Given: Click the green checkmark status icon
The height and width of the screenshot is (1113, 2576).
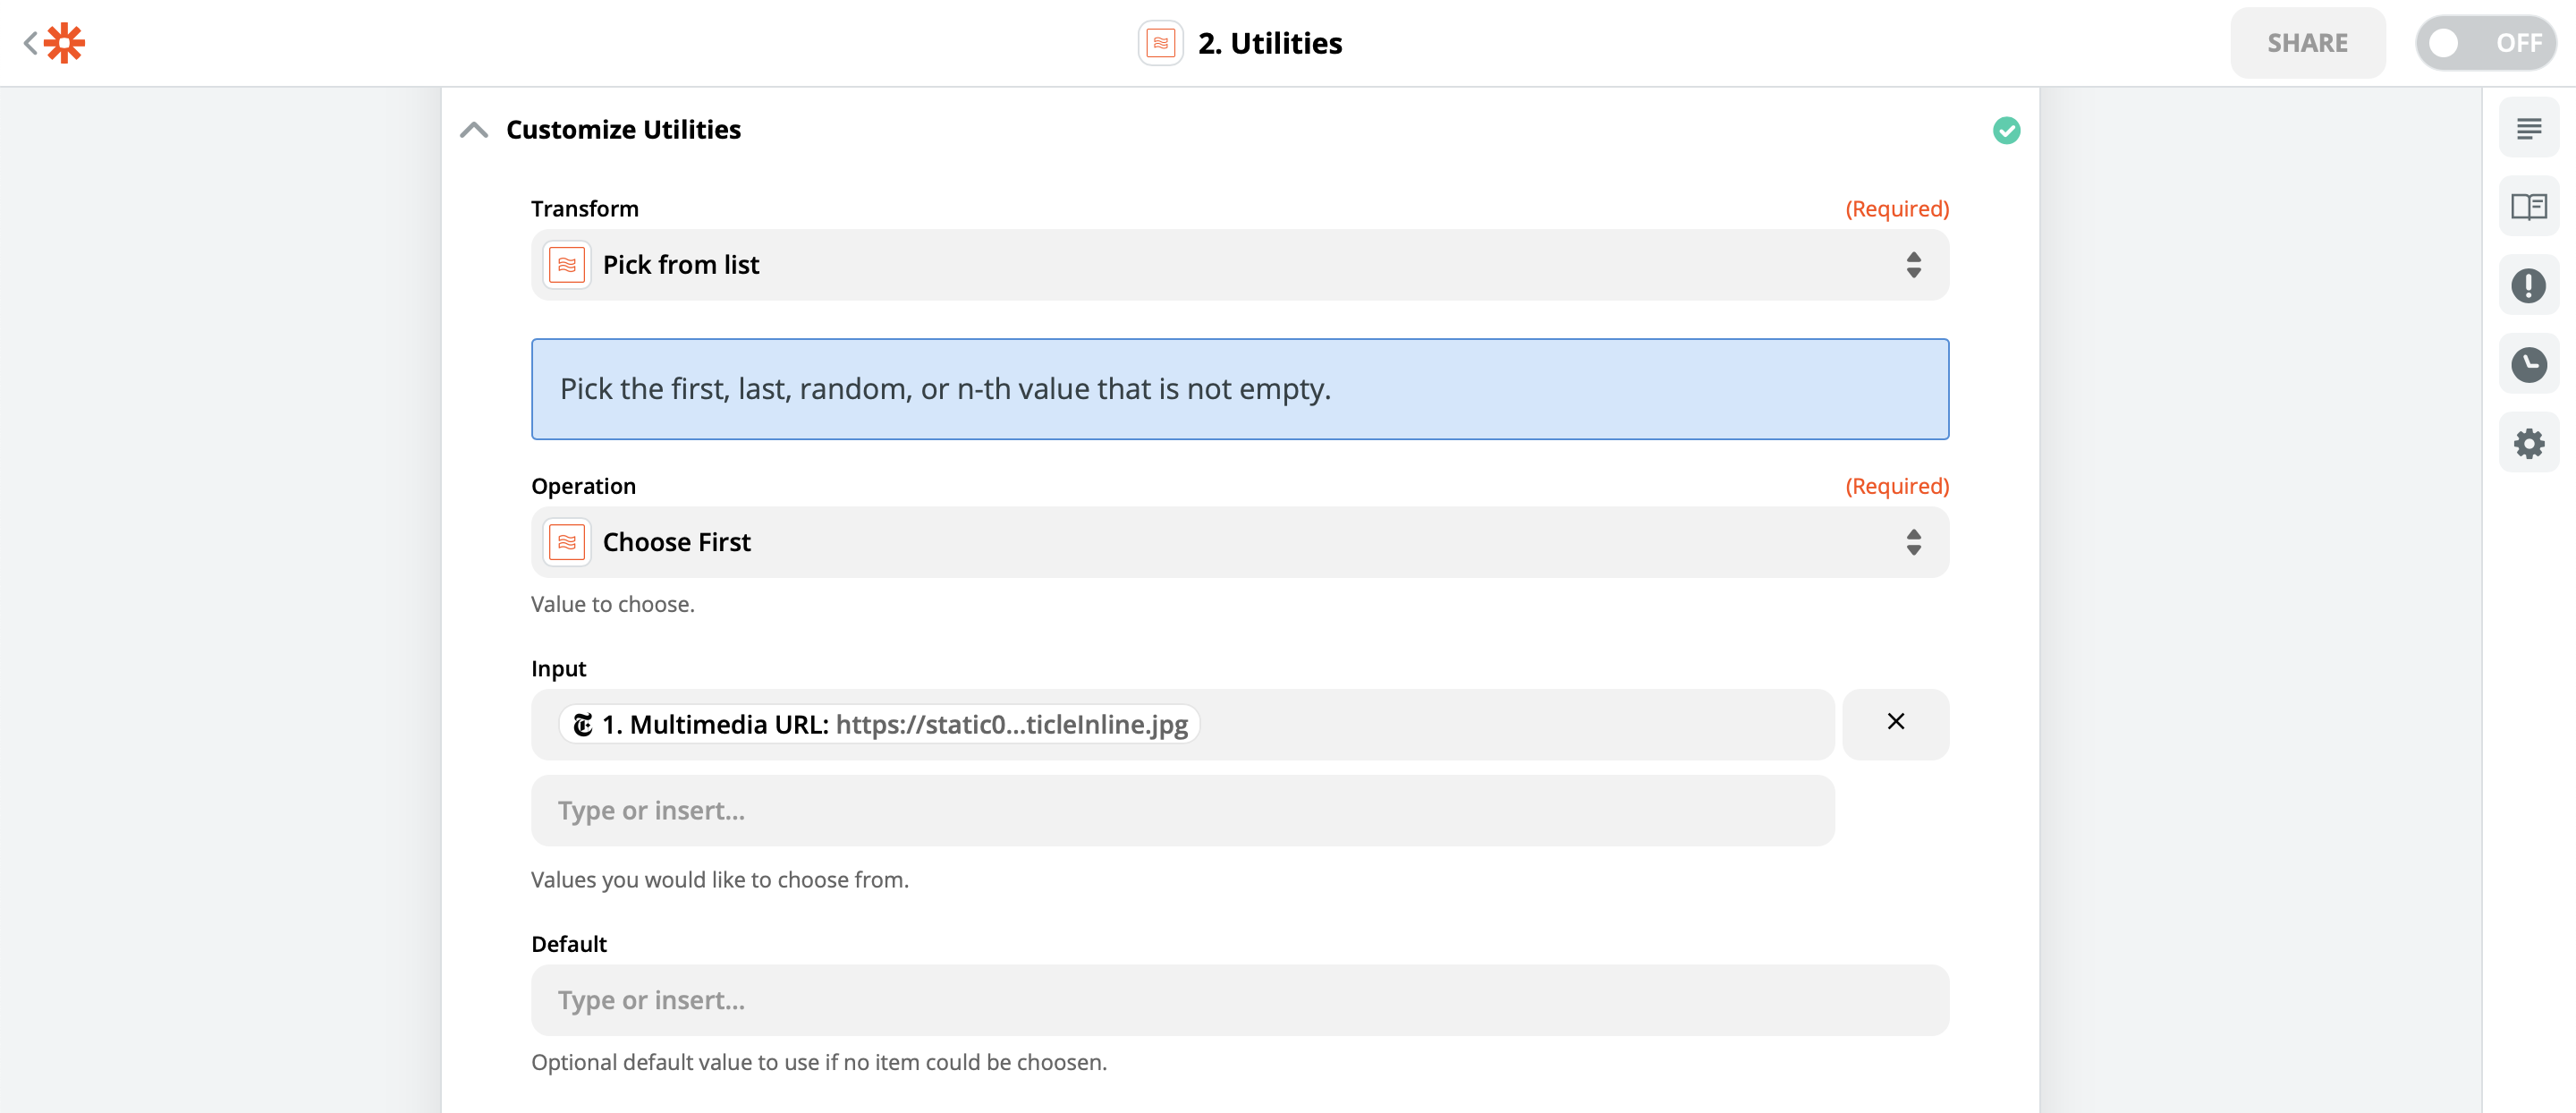Looking at the screenshot, I should [2006, 131].
